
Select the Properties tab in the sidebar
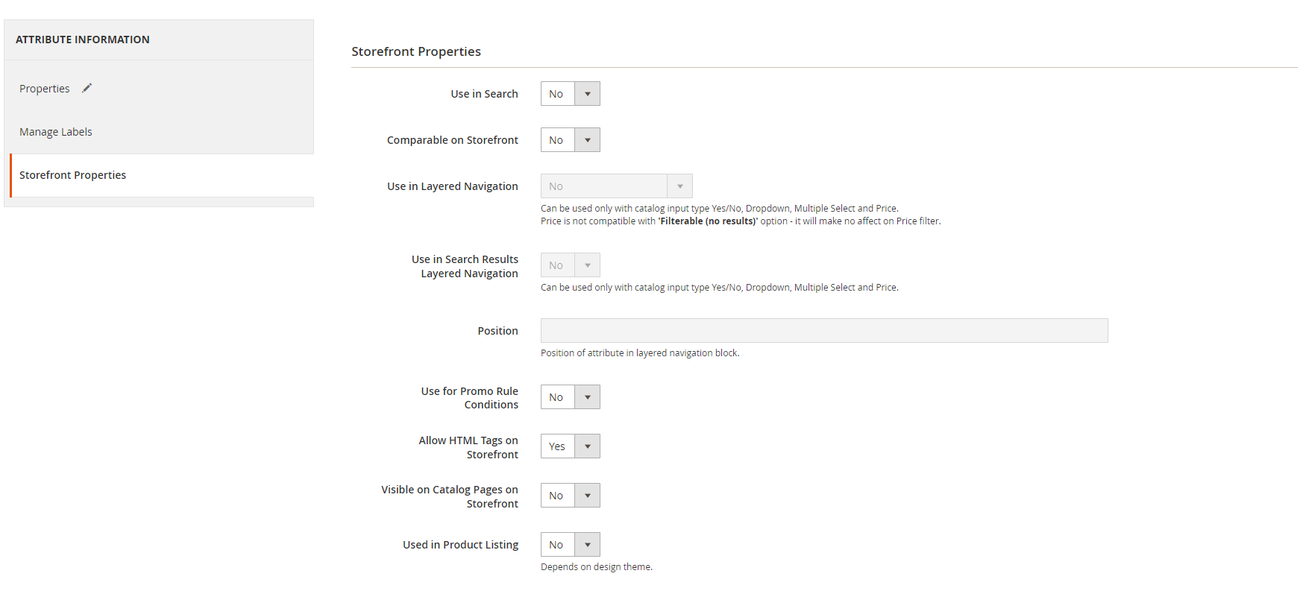pyautogui.click(x=43, y=88)
